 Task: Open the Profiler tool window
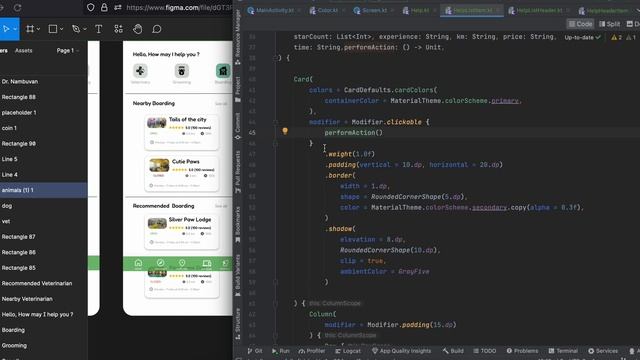pyautogui.click(x=312, y=351)
